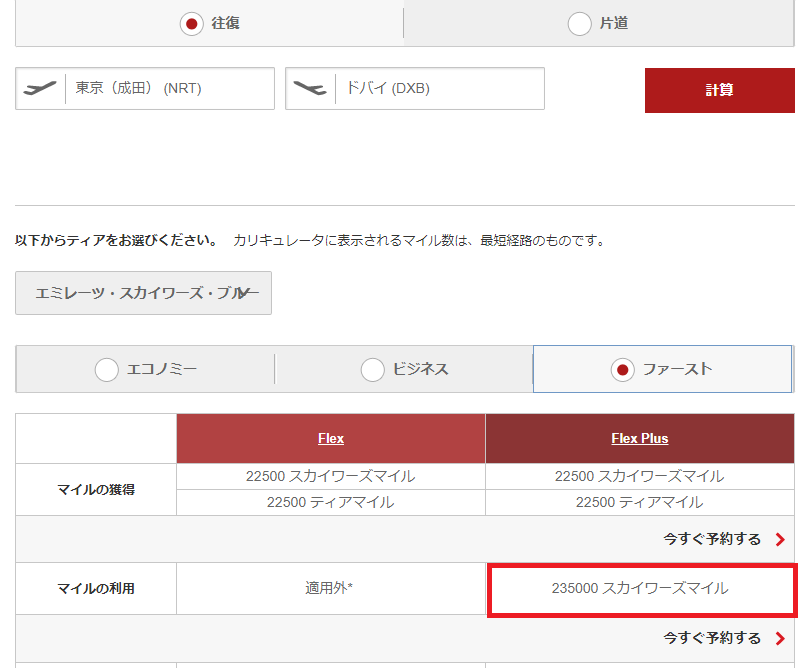This screenshot has width=812, height=668.
Task: Open the エミレーツ・スカイワーズ・ブルー tier dropdown
Action: tap(143, 293)
